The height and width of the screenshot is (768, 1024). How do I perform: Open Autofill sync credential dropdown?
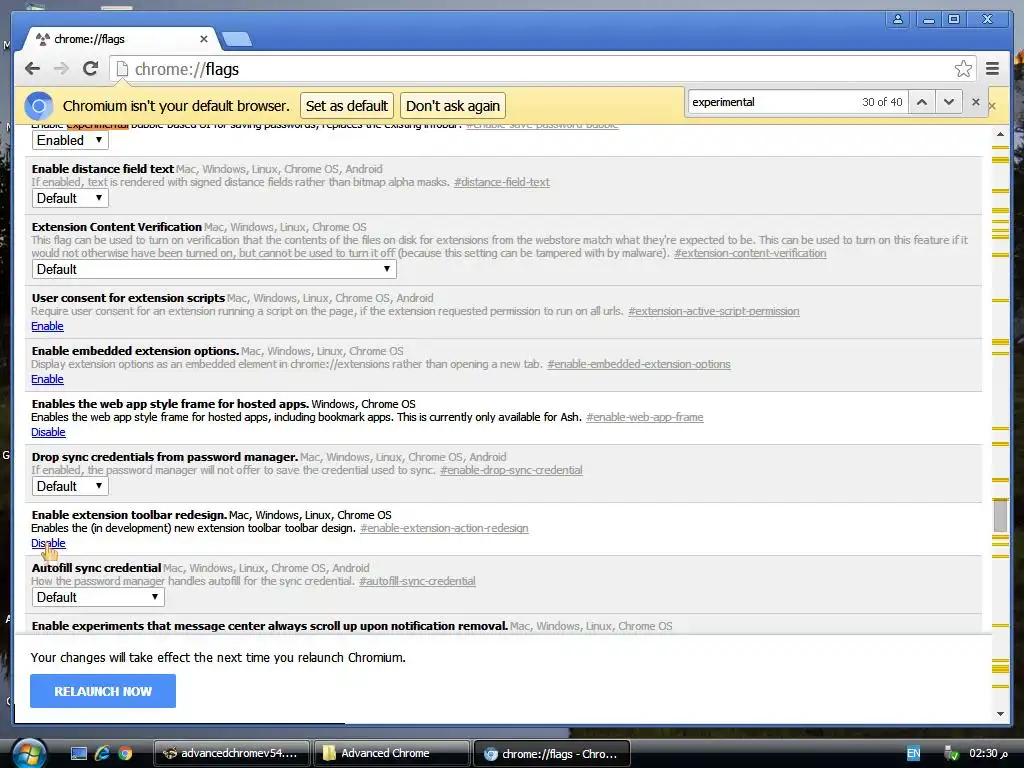98,598
